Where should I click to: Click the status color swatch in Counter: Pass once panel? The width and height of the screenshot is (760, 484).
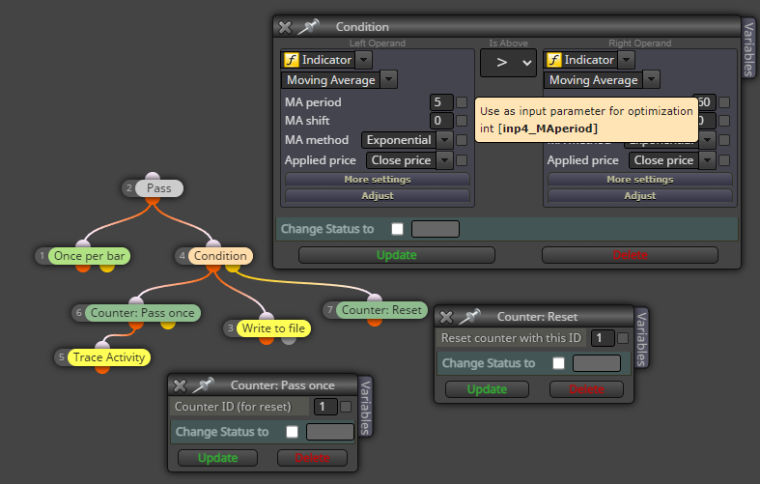[330, 432]
